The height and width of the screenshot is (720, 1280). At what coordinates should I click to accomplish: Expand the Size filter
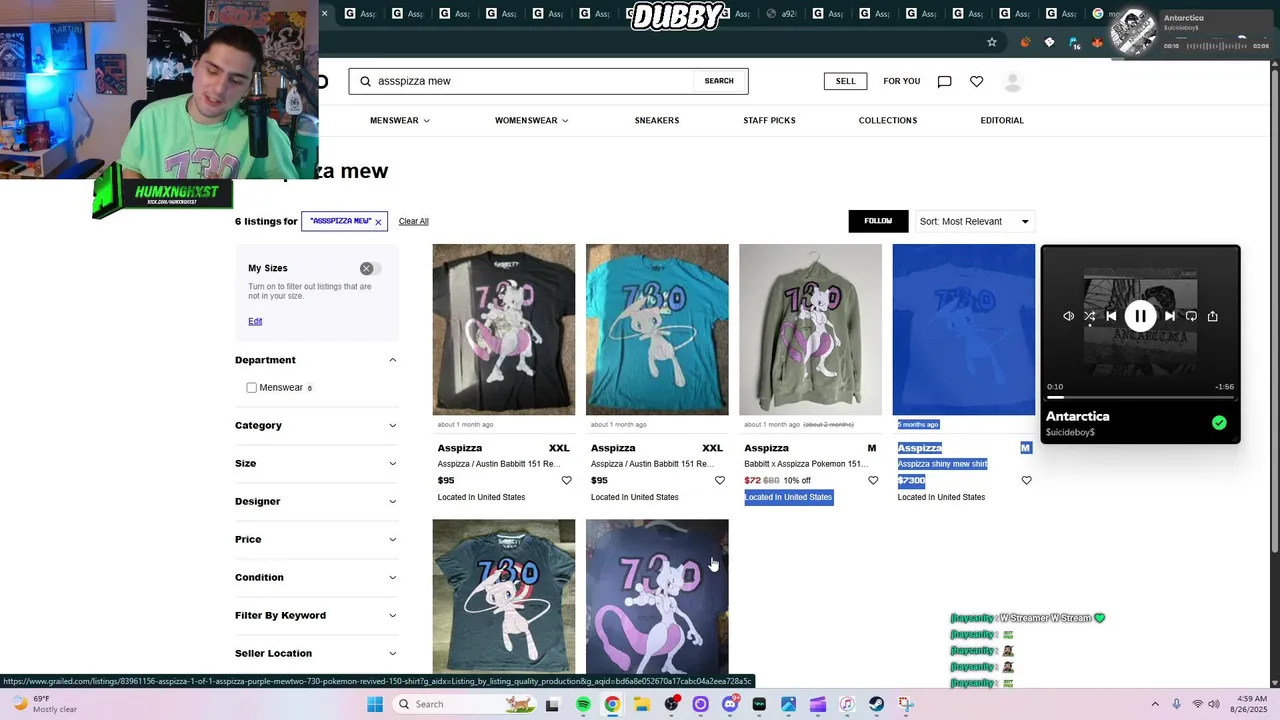pos(316,463)
